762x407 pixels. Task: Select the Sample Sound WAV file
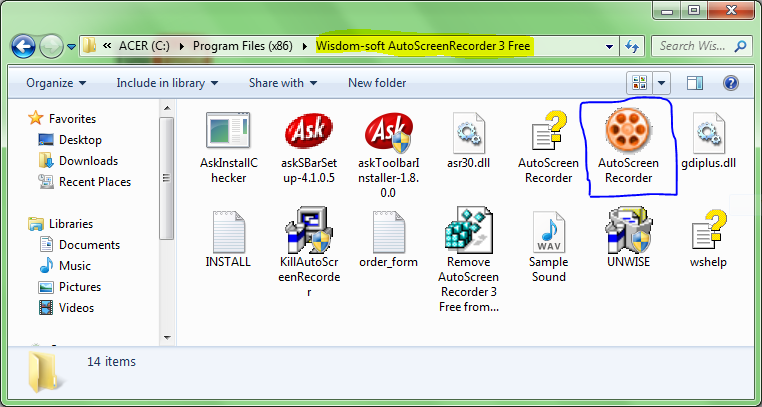pyautogui.click(x=549, y=231)
